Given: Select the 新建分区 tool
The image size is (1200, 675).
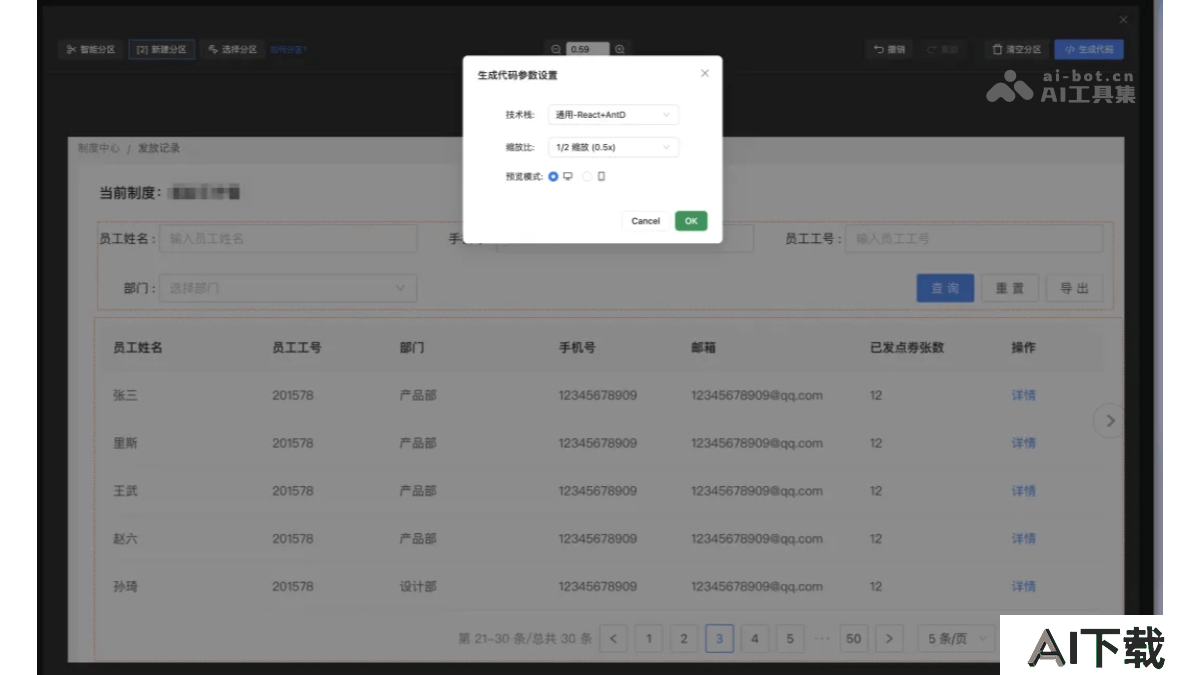Looking at the screenshot, I should click(161, 49).
